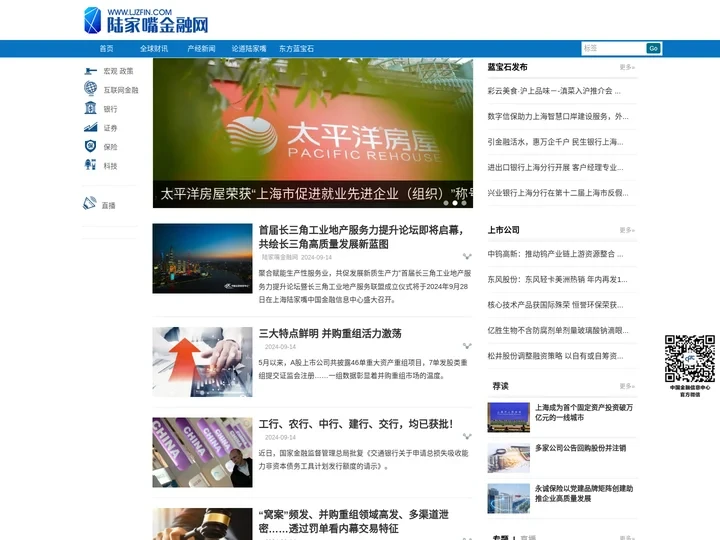The image size is (720, 540).
Task: Open 全球财讯 navigation item
Action: 154,49
